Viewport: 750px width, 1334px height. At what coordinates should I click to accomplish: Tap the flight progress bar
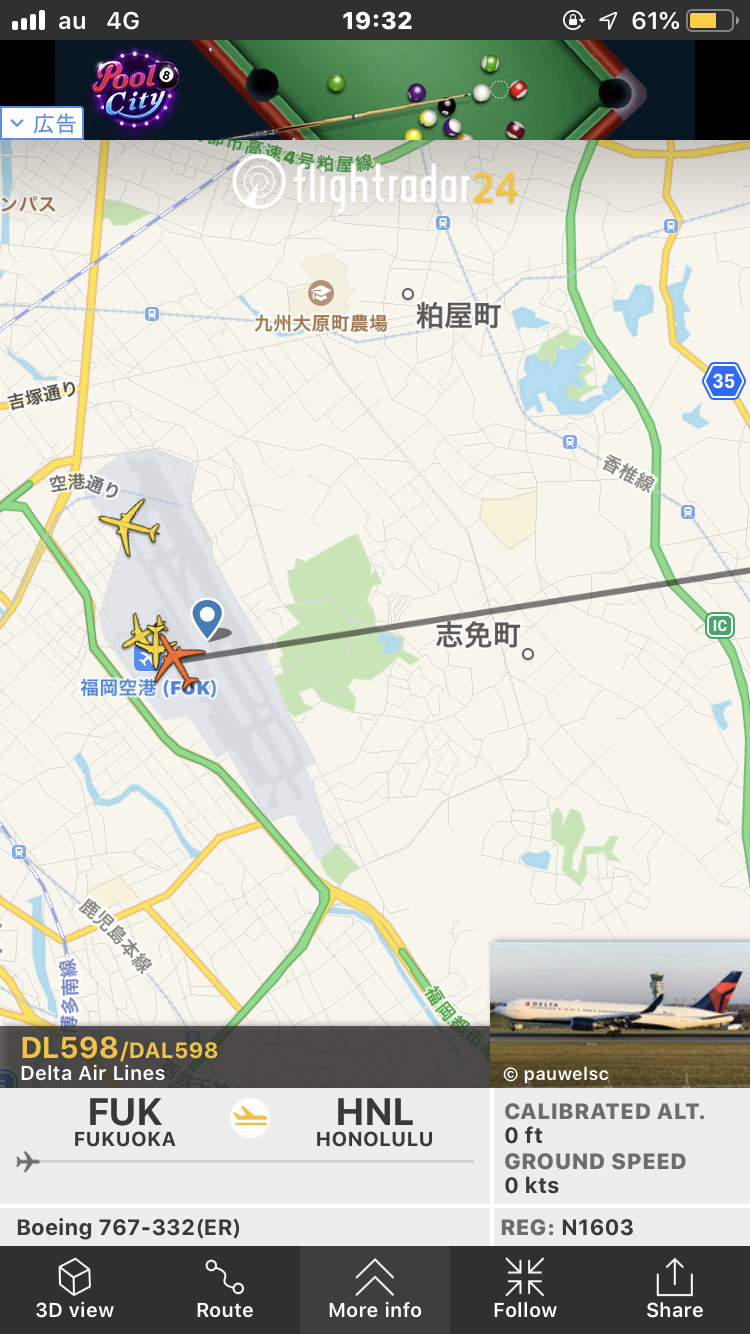pos(245,1162)
